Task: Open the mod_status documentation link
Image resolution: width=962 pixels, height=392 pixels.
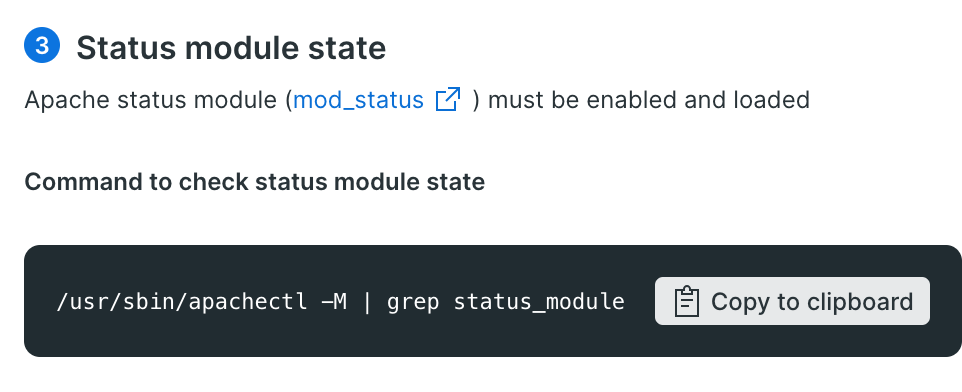Action: (x=358, y=99)
